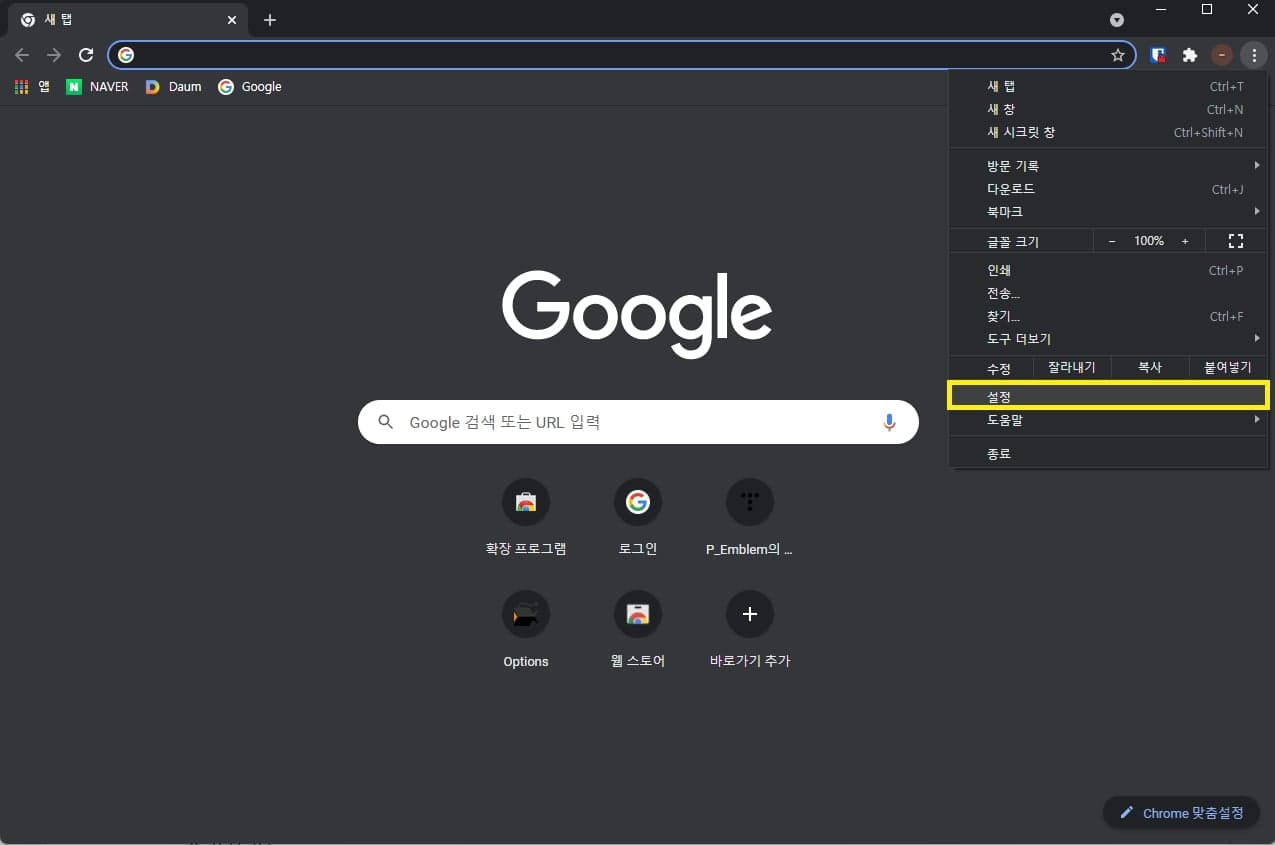Open the 도구 더보기 submenu

pyautogui.click(x=1018, y=338)
